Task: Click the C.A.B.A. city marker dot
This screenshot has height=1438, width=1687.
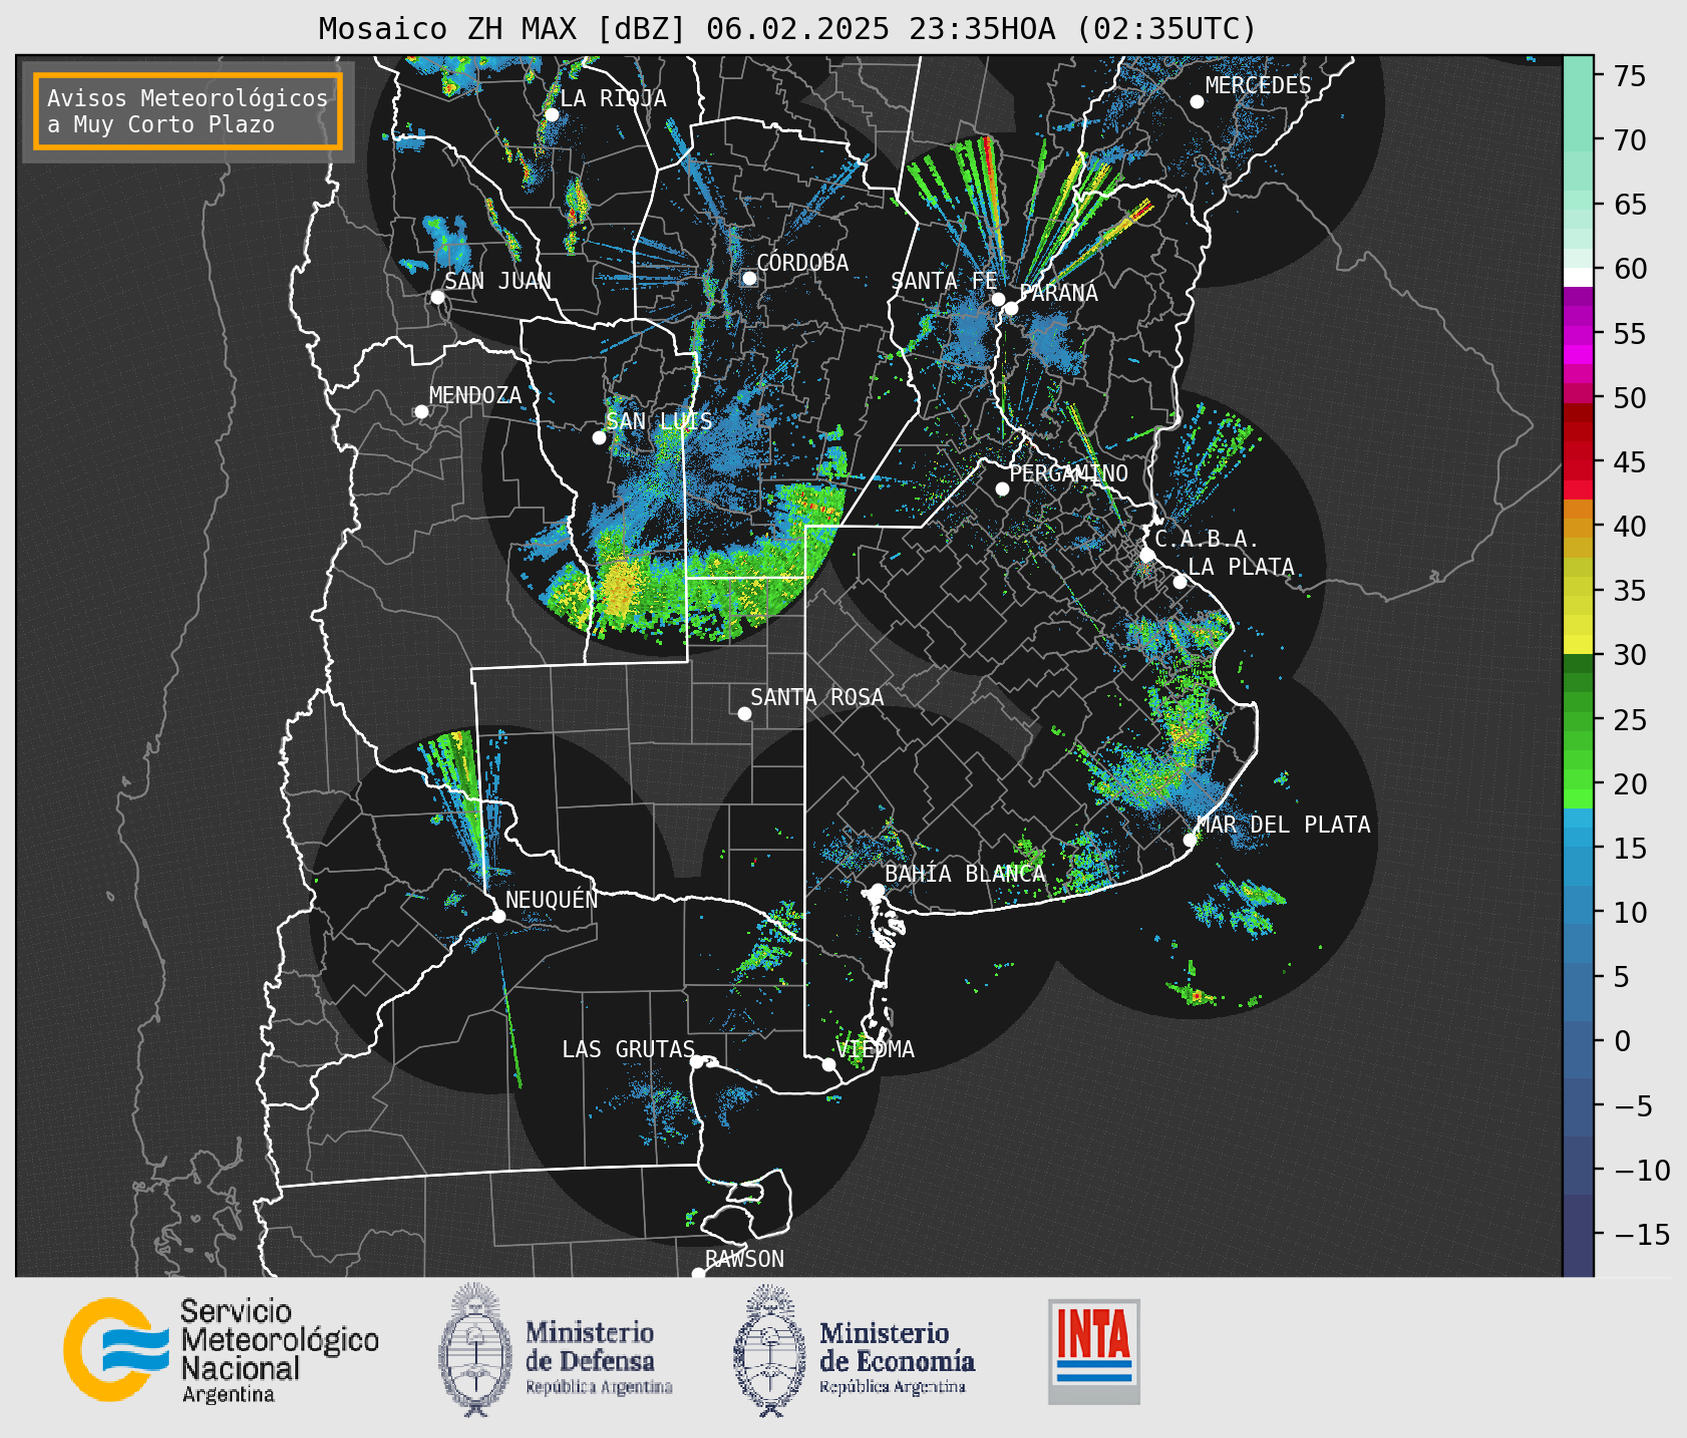Action: tap(1147, 555)
